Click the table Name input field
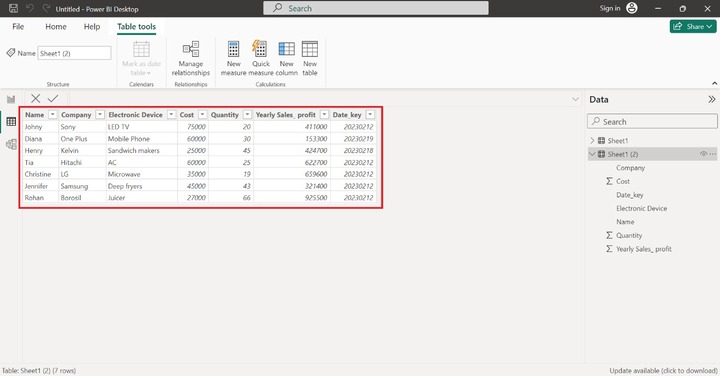The image size is (720, 376). click(x=74, y=53)
